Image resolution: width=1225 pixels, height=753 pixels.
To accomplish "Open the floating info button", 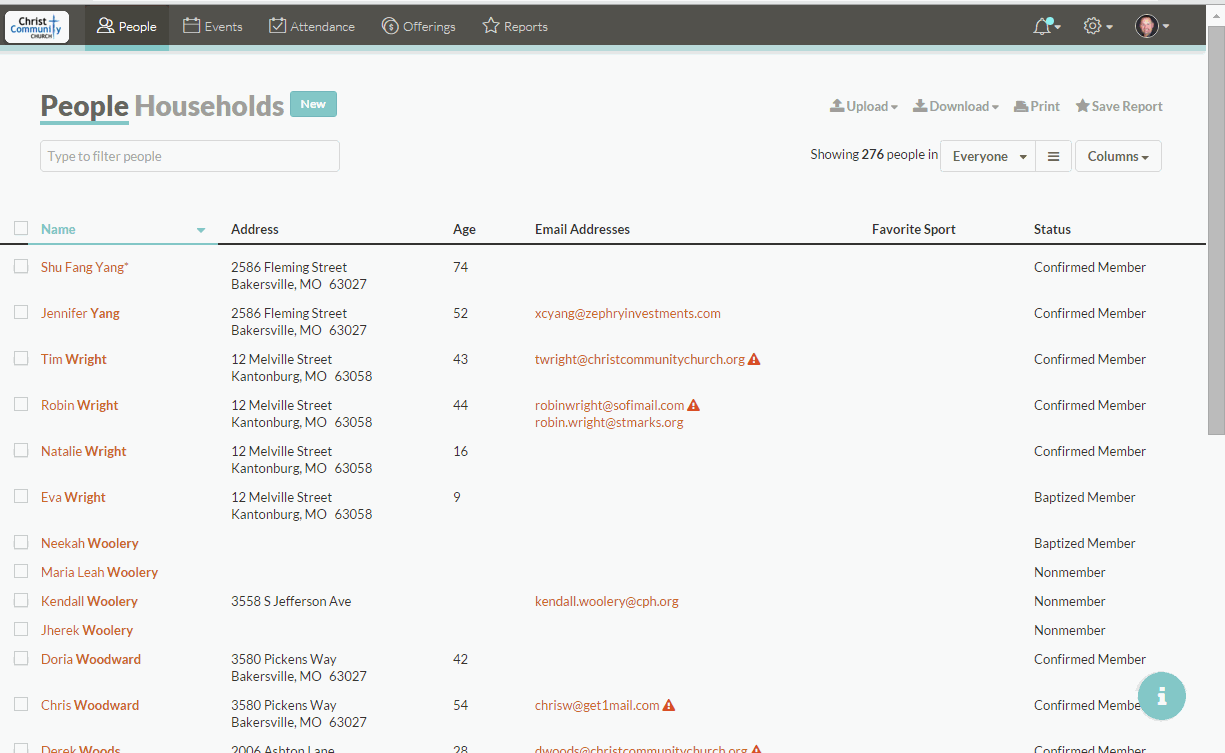I will (1161, 695).
